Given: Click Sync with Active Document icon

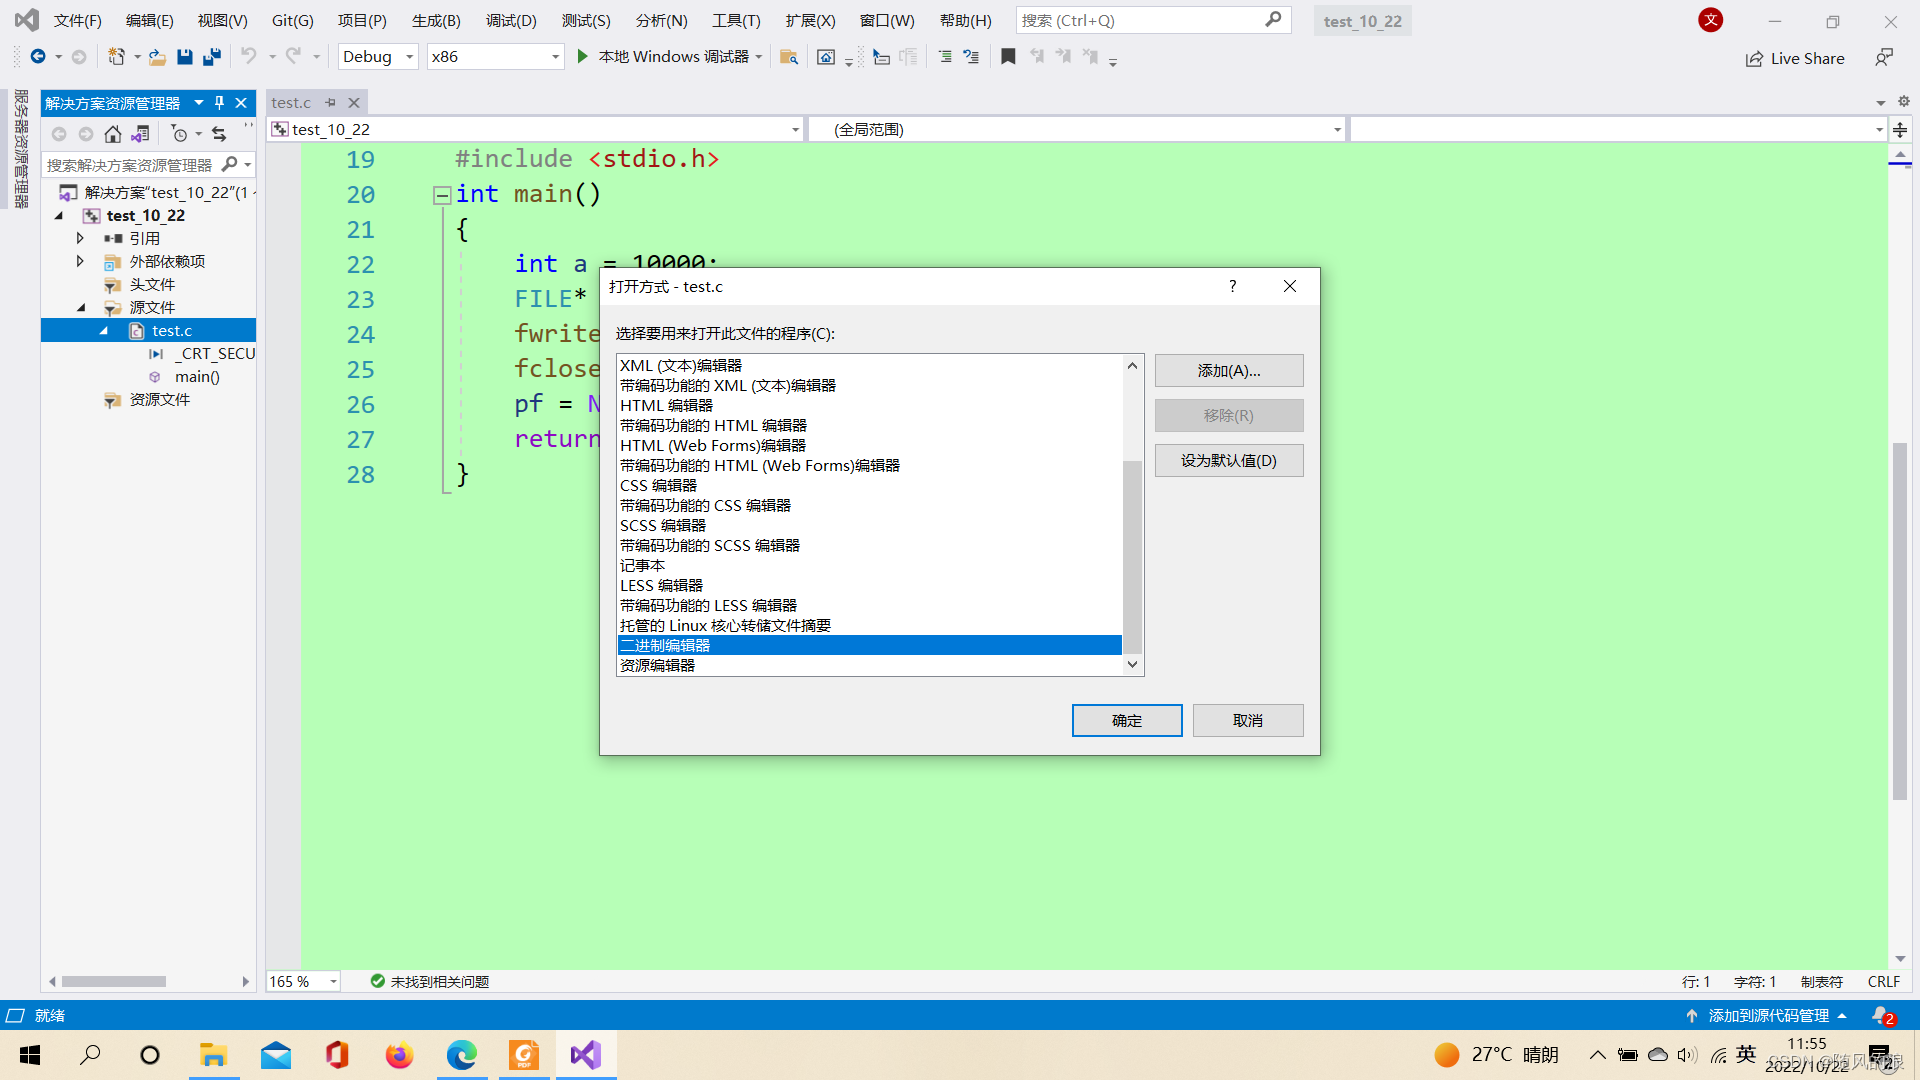Looking at the screenshot, I should [x=219, y=134].
